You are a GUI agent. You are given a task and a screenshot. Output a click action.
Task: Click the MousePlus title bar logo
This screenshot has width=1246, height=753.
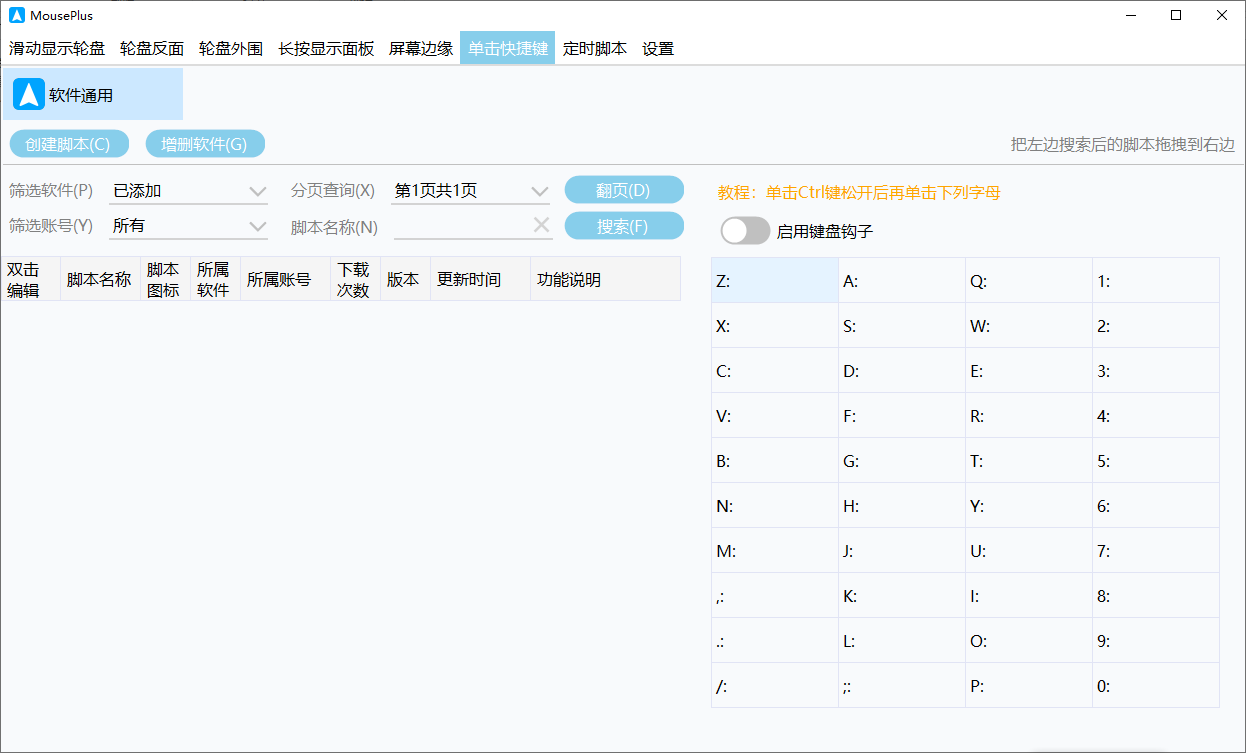tap(17, 15)
